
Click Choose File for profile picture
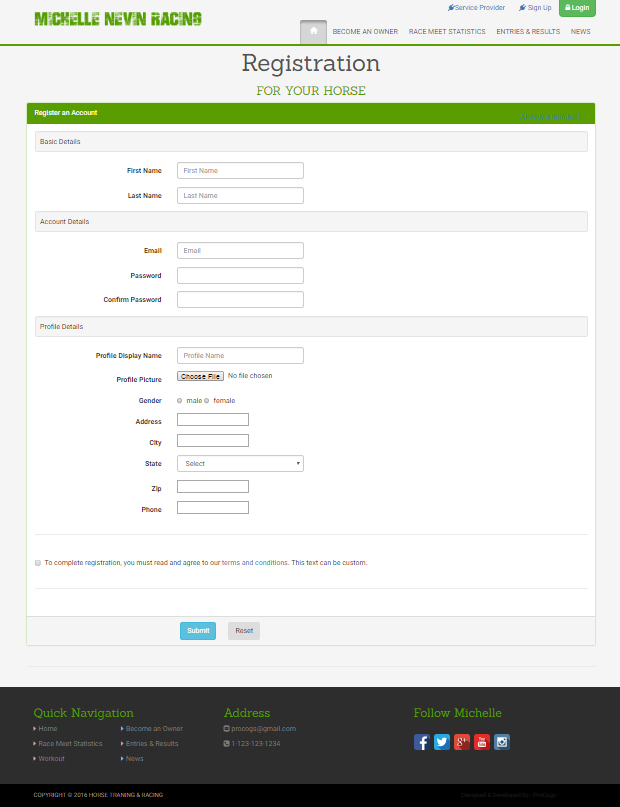tap(200, 377)
